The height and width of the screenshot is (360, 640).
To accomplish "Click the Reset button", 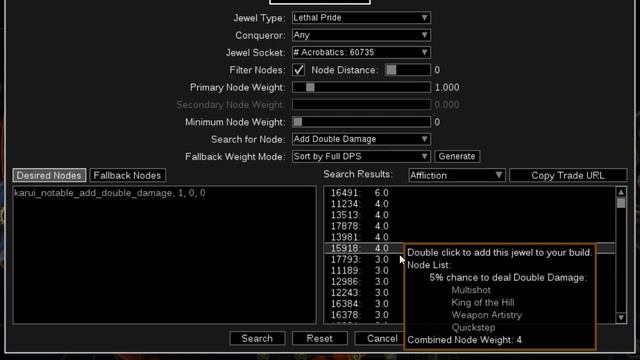I will (320, 338).
